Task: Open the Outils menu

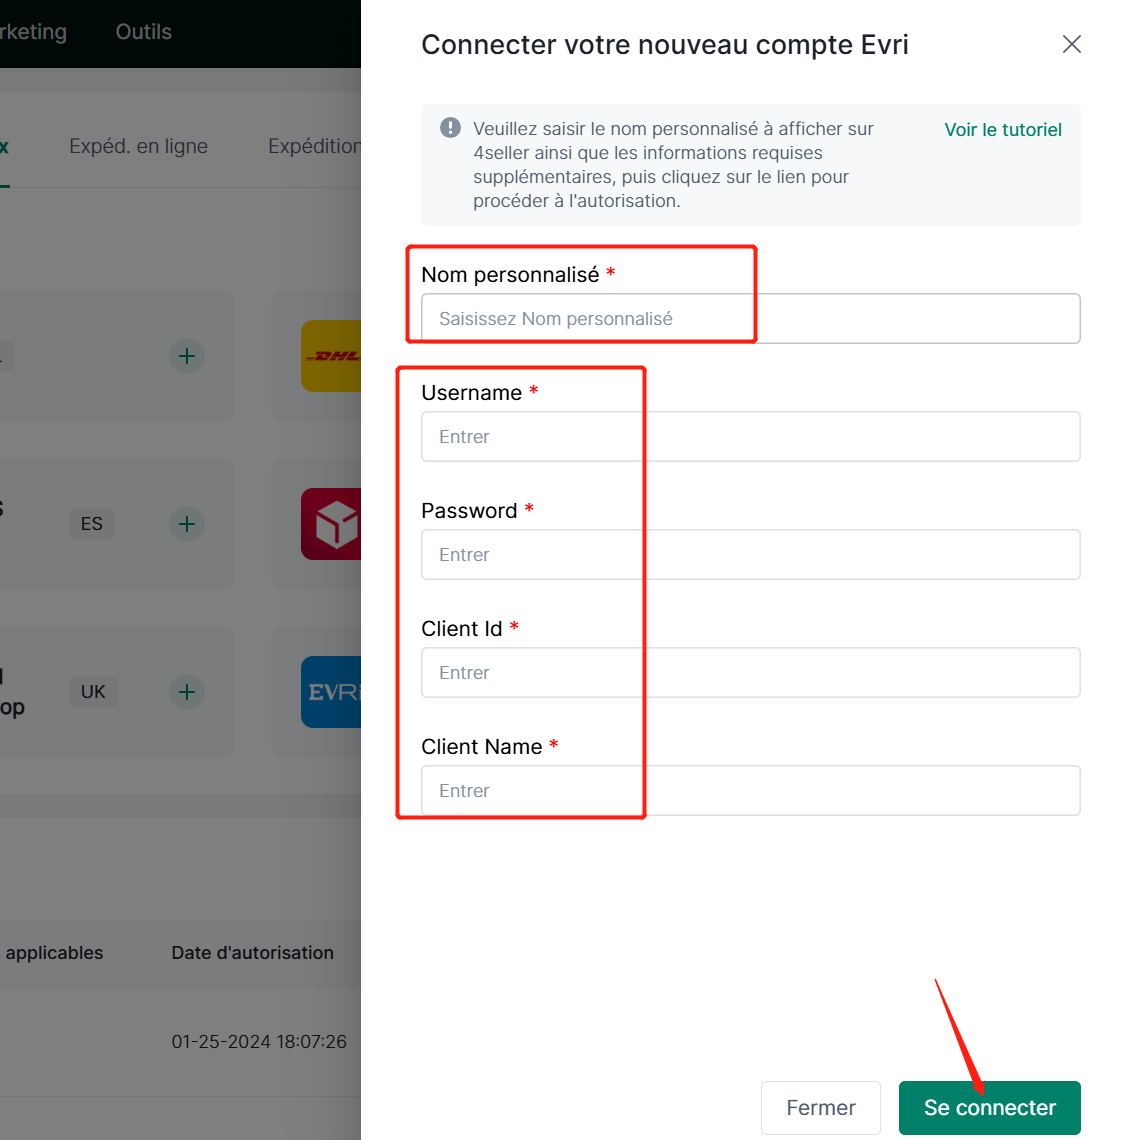Action: point(144,32)
